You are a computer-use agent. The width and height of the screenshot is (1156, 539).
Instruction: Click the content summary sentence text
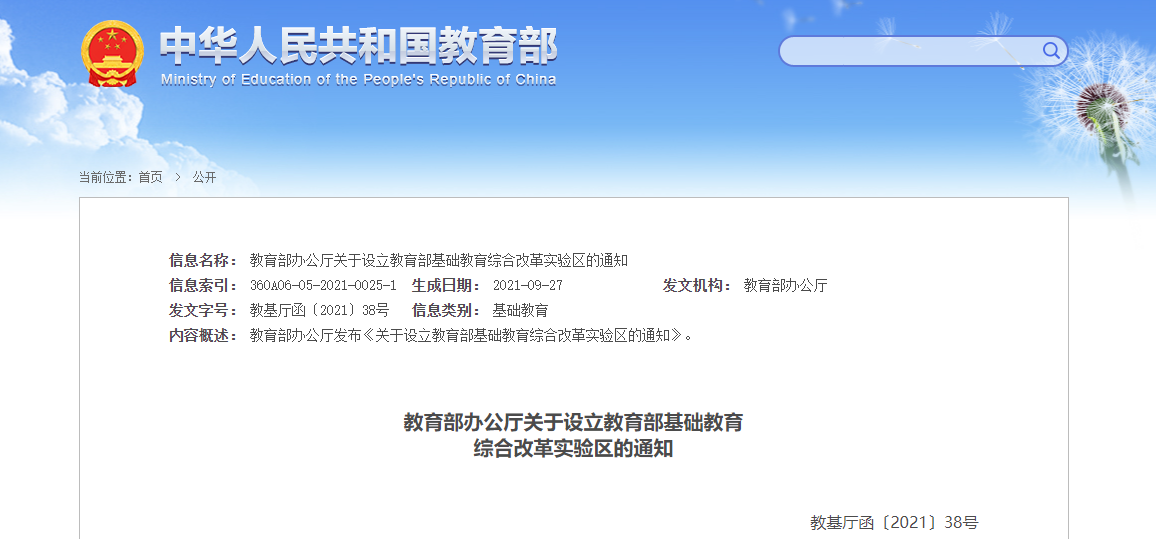472,335
